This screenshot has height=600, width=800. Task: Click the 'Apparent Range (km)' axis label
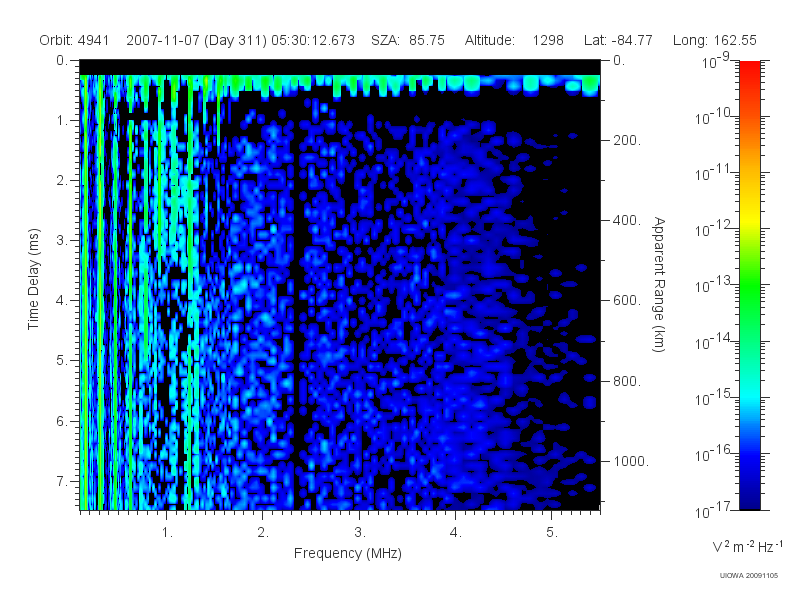659,285
